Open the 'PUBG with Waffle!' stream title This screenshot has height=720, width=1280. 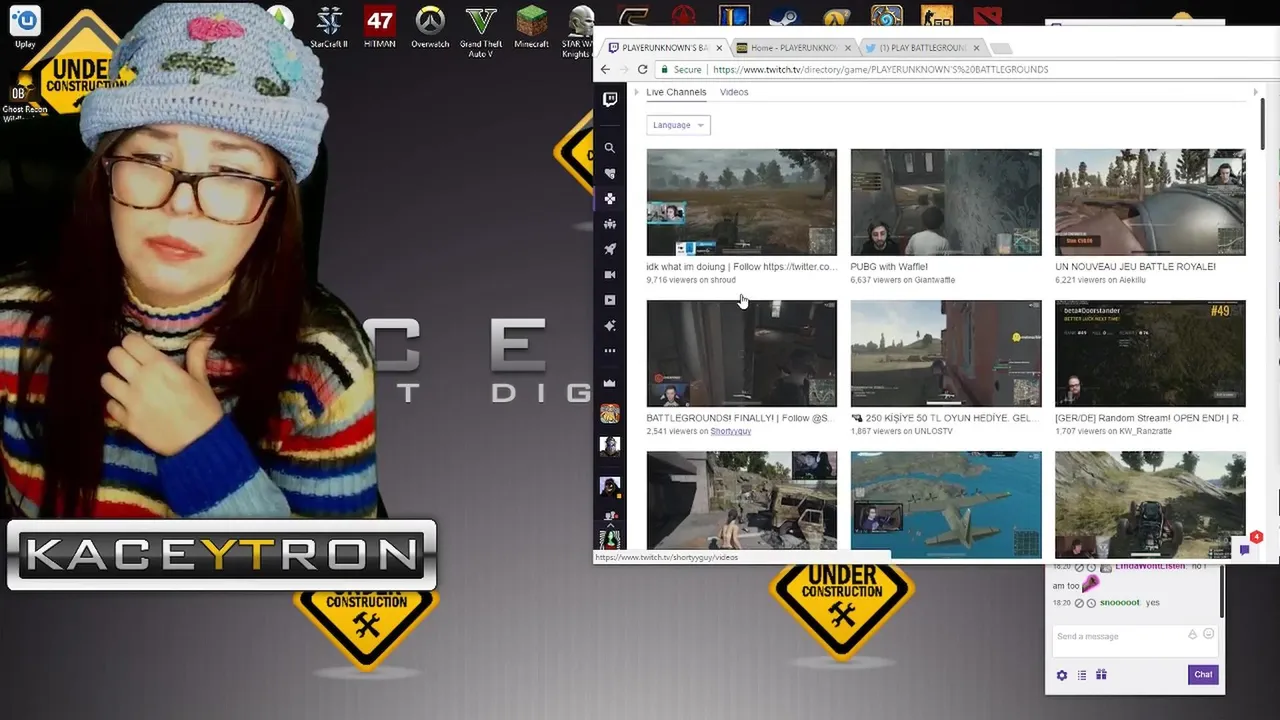889,267
